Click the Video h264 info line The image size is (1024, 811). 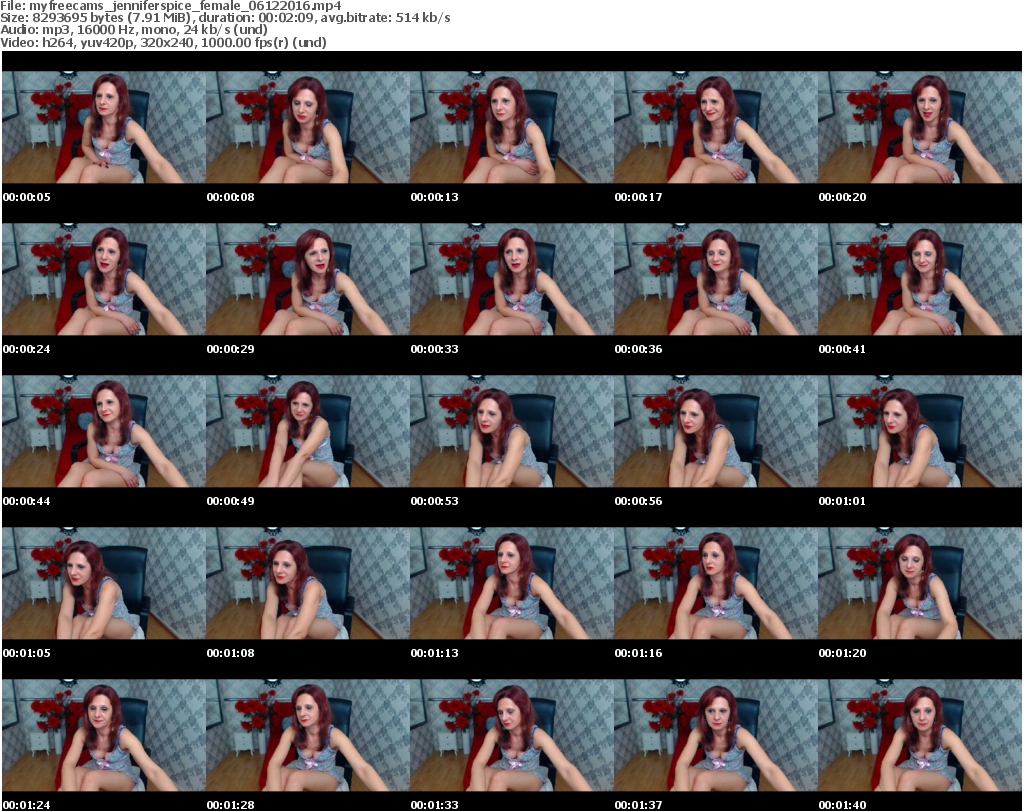click(x=163, y=42)
